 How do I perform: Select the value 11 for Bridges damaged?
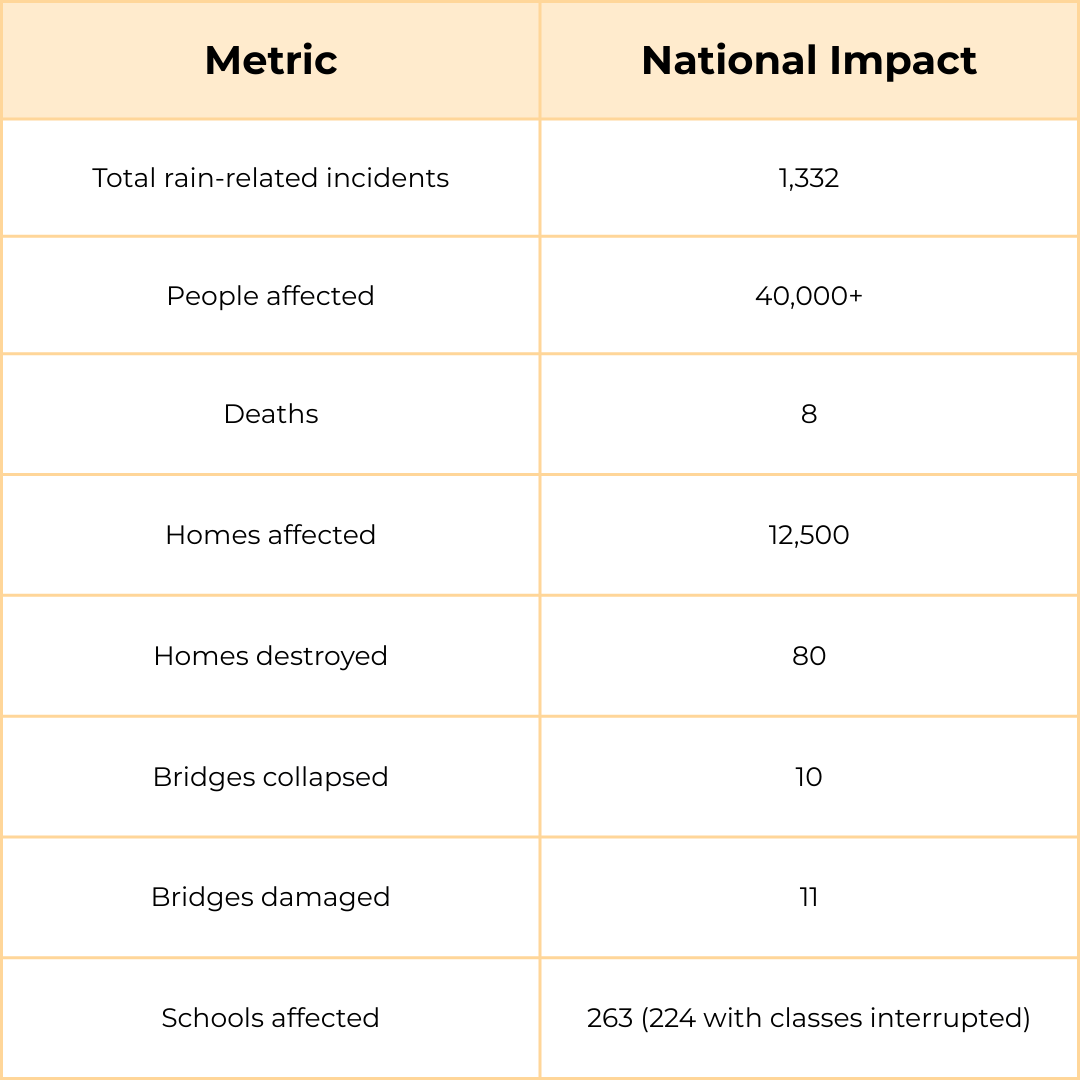click(808, 897)
